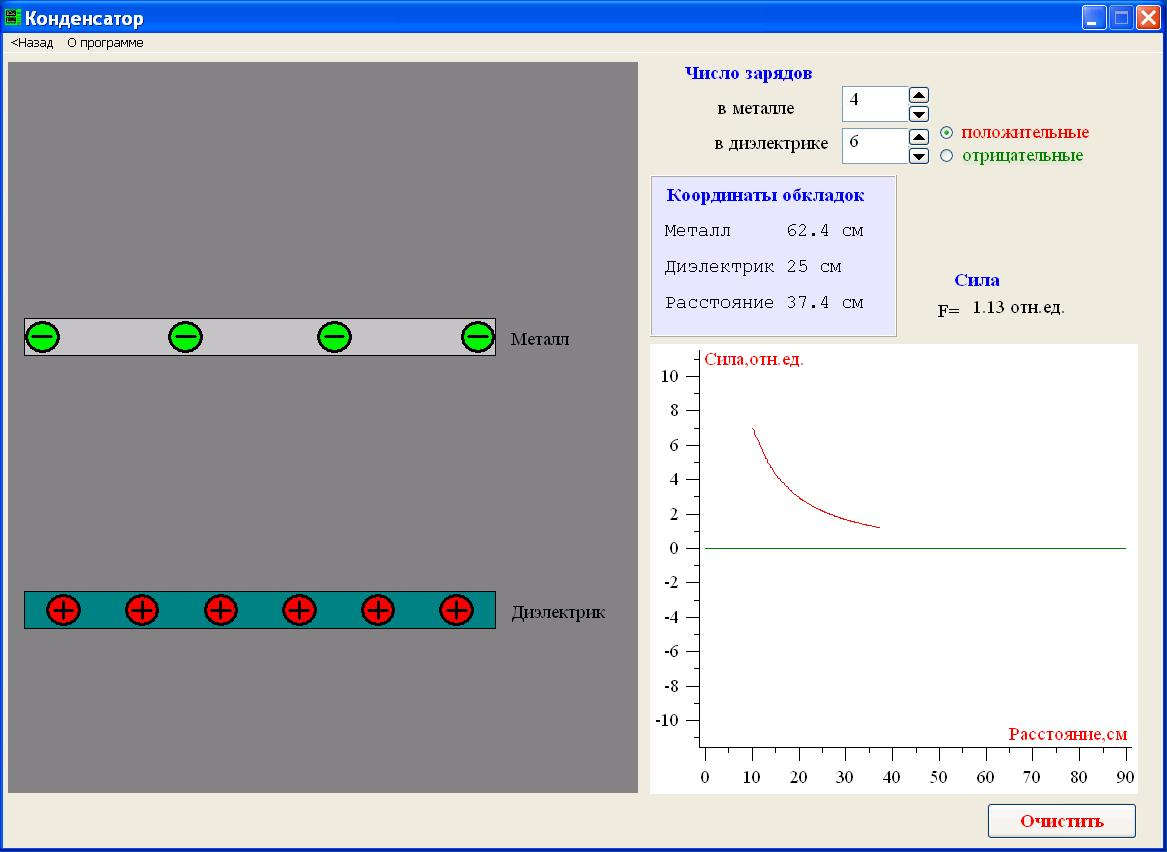This screenshot has width=1167, height=852.
Task: Select the third positive charge from left
Action: [x=221, y=609]
